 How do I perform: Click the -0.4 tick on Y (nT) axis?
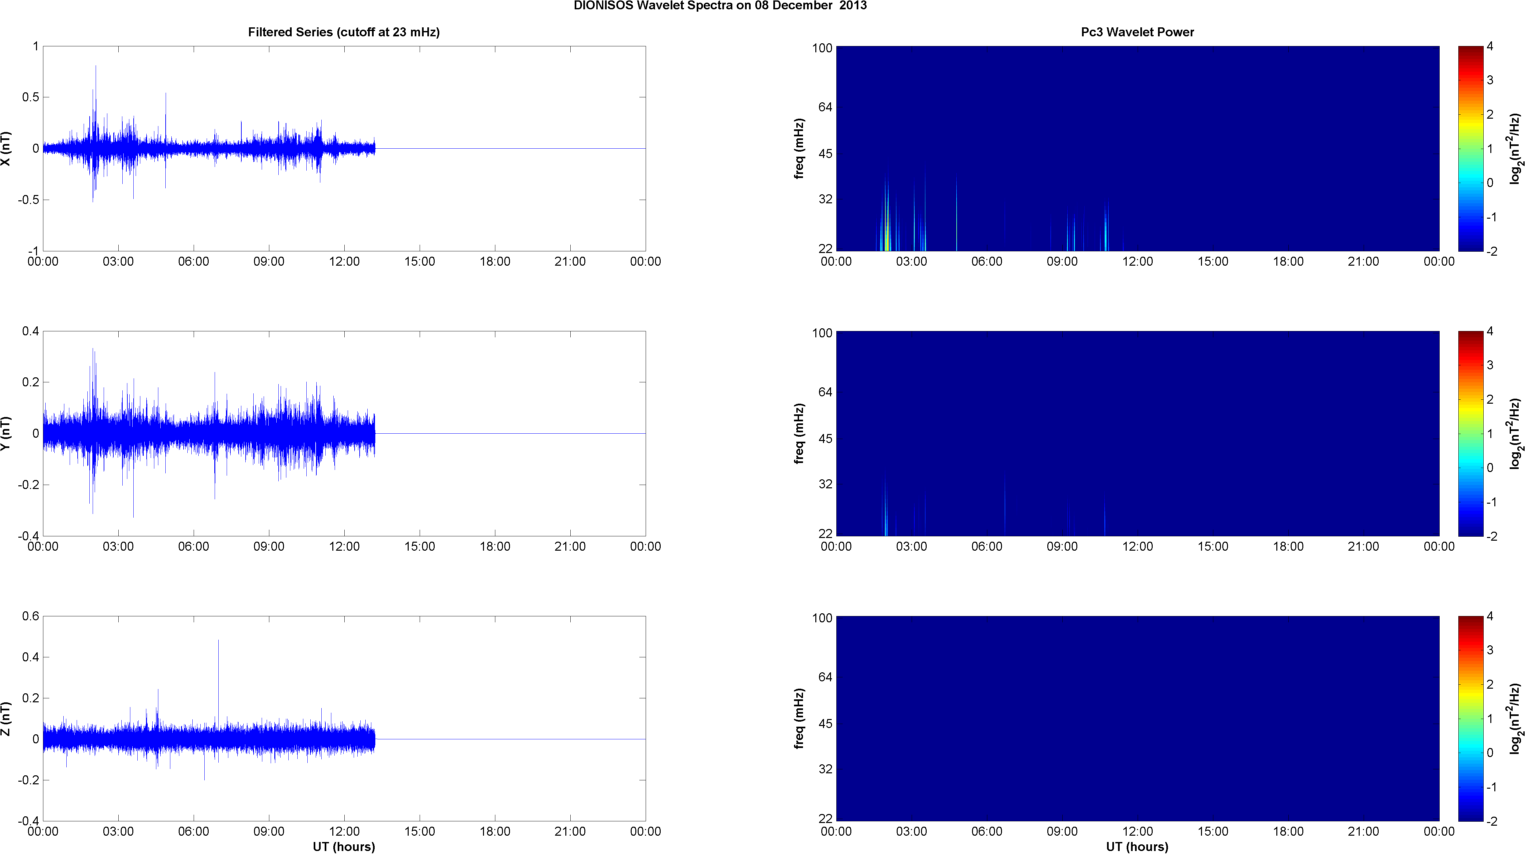coord(27,536)
